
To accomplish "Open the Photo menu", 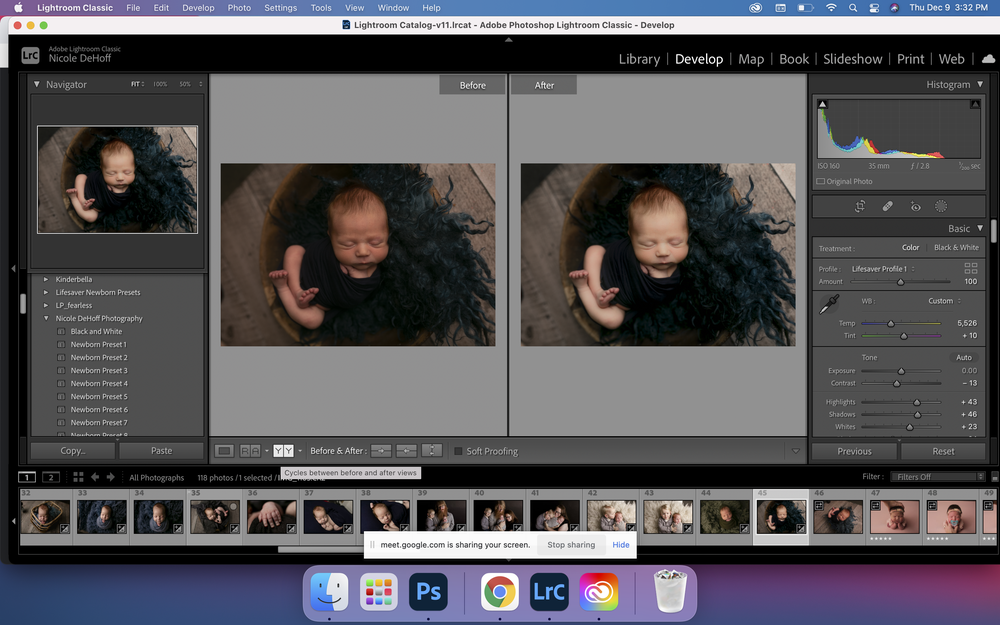I will click(x=239, y=8).
